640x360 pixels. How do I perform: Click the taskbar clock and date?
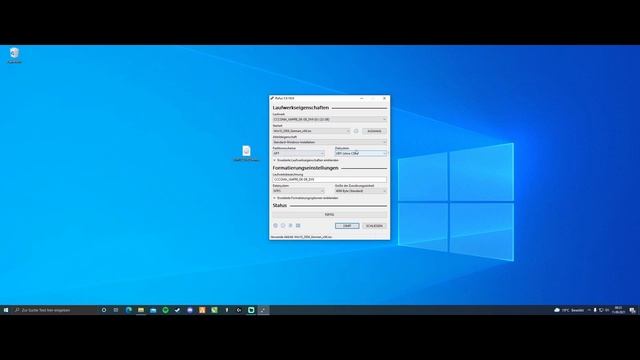pyautogui.click(x=618, y=310)
